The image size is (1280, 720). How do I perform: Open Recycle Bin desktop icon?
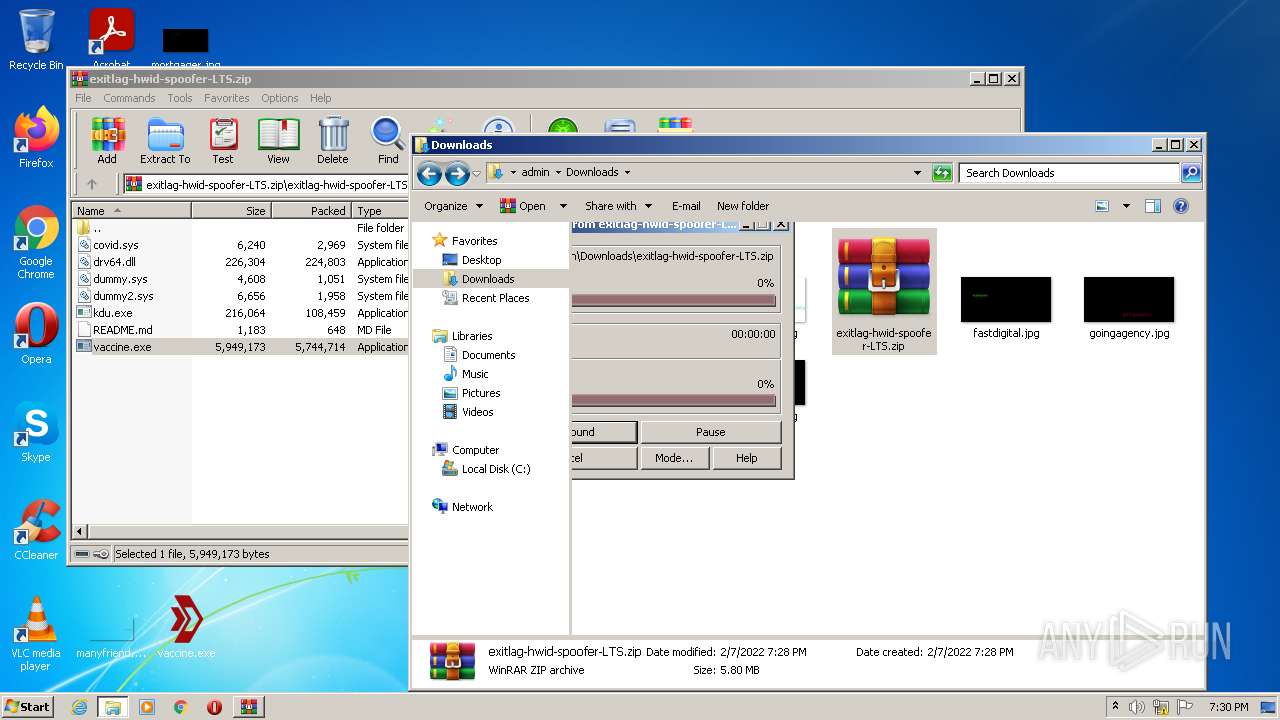point(36,40)
